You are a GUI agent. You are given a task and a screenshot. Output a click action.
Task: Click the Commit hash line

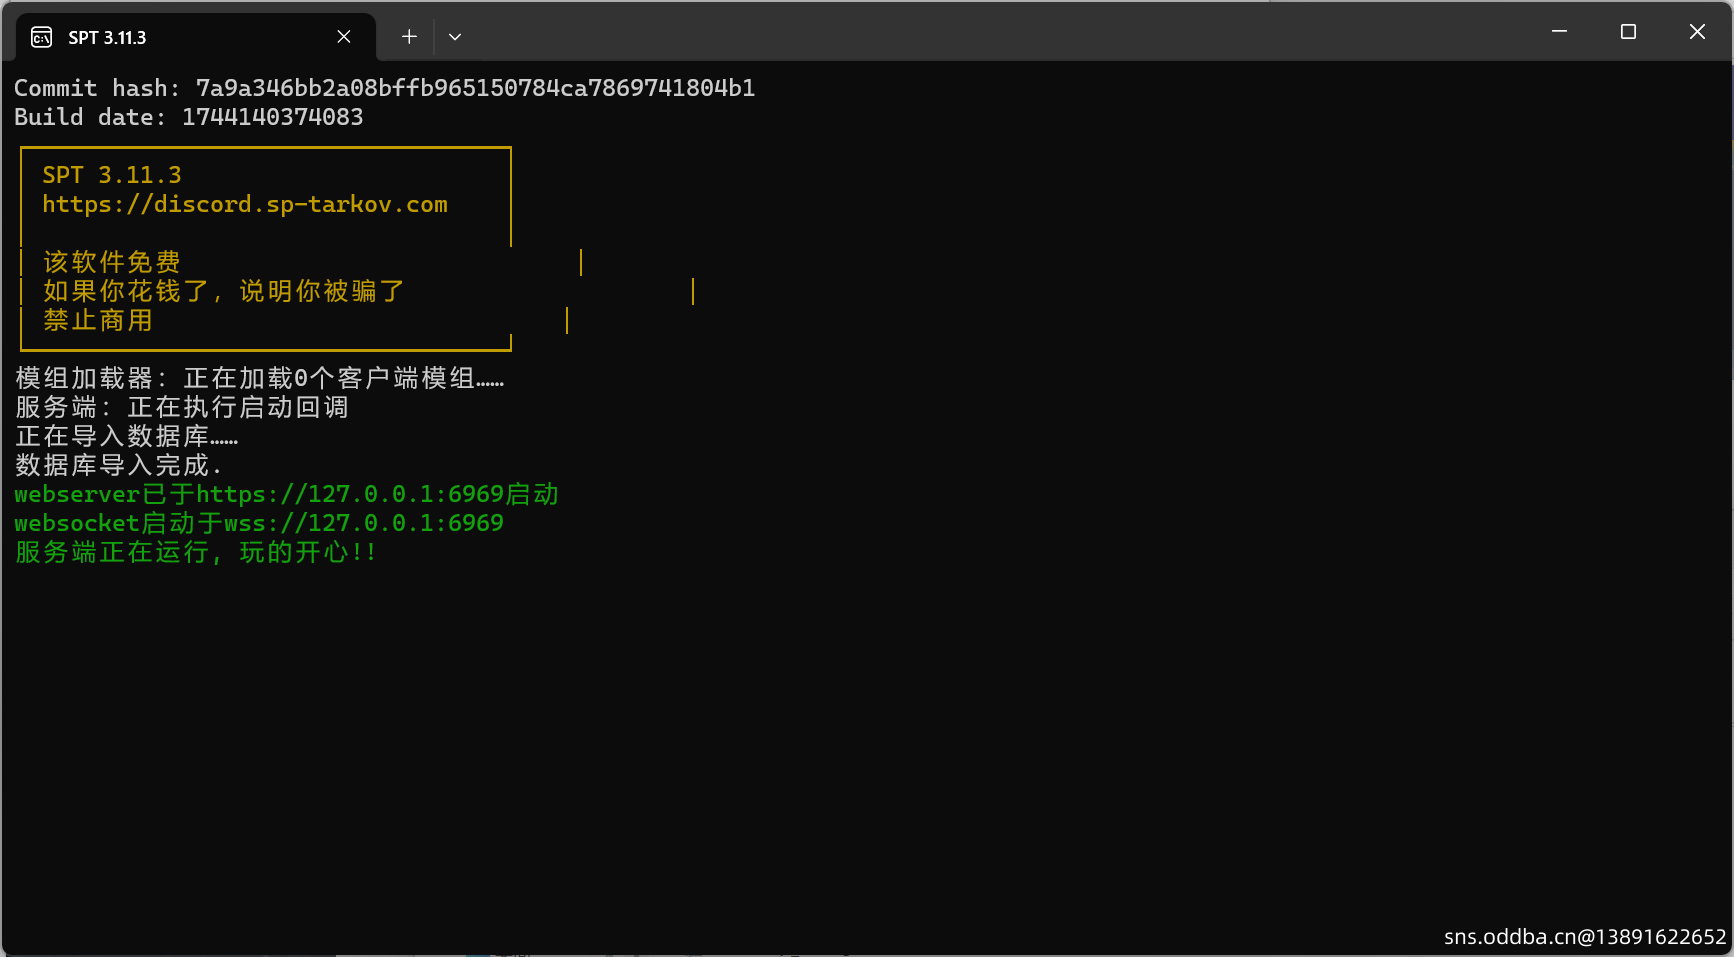(x=385, y=88)
